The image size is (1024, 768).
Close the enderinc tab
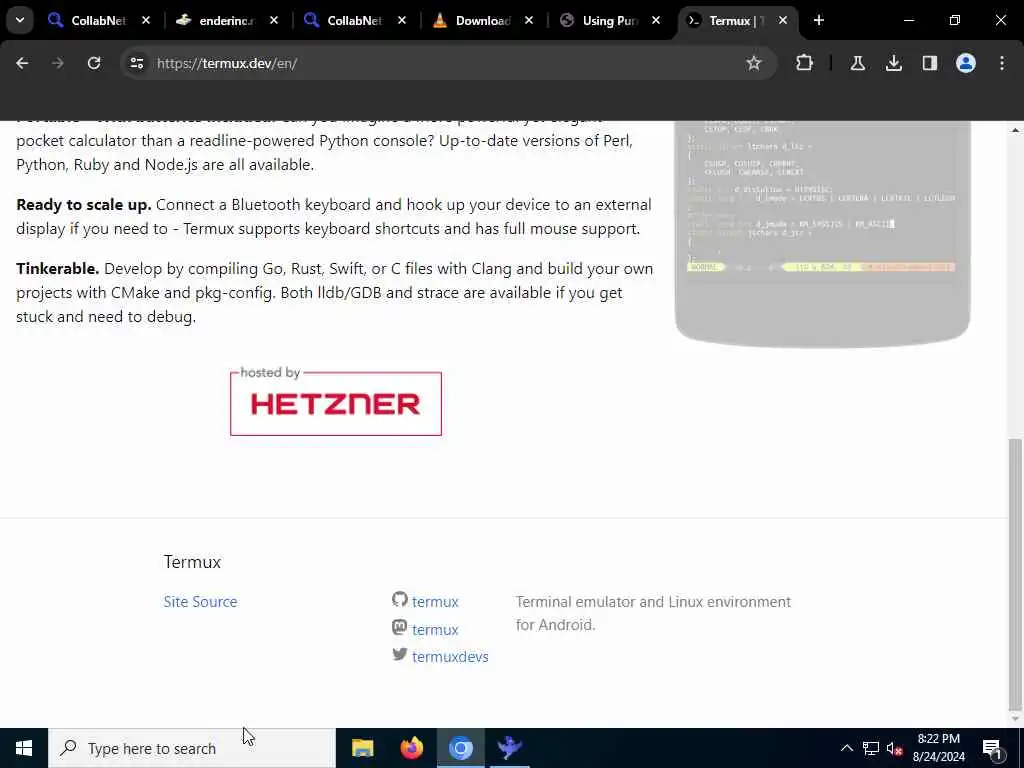pyautogui.click(x=274, y=20)
